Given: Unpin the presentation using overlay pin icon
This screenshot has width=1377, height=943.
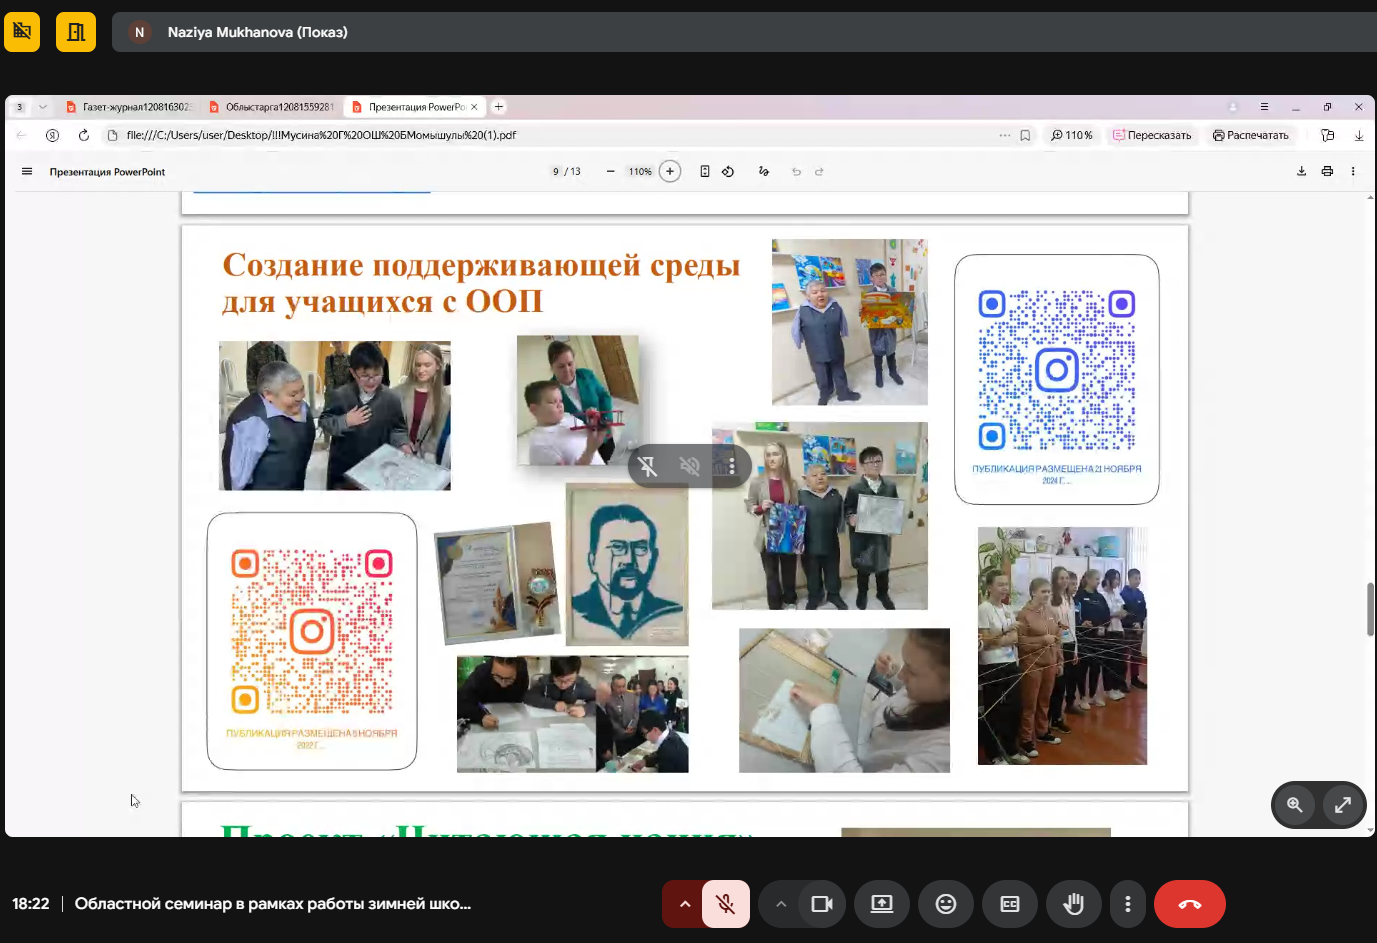Looking at the screenshot, I should point(648,466).
